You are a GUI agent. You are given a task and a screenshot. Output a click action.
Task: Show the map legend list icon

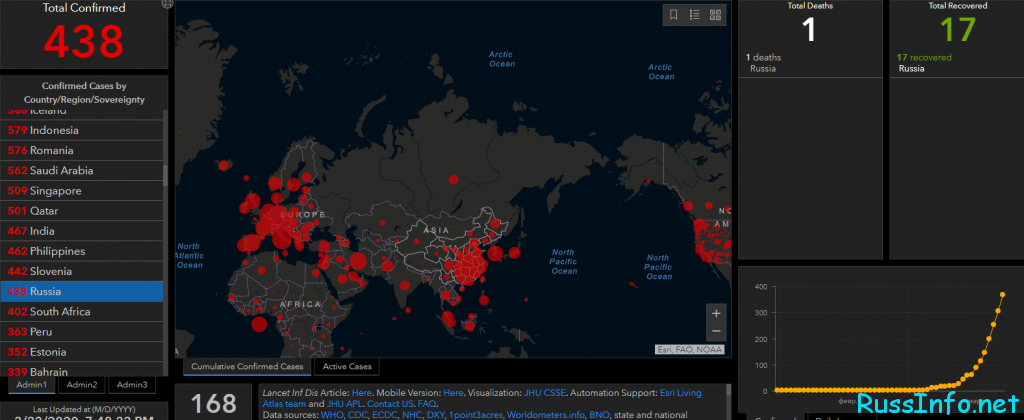tap(695, 15)
